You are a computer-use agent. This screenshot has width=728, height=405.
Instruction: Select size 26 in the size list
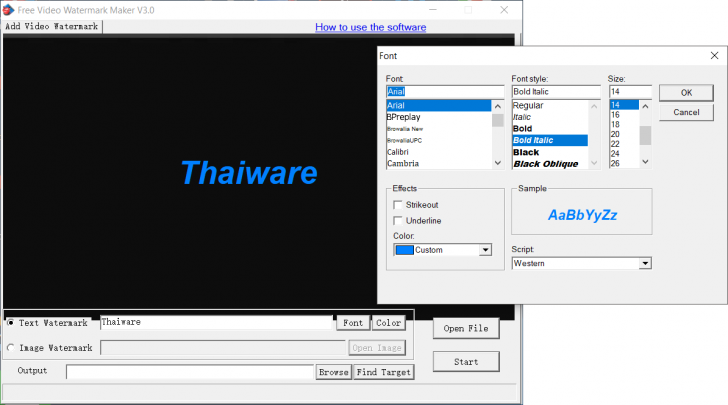pos(624,163)
